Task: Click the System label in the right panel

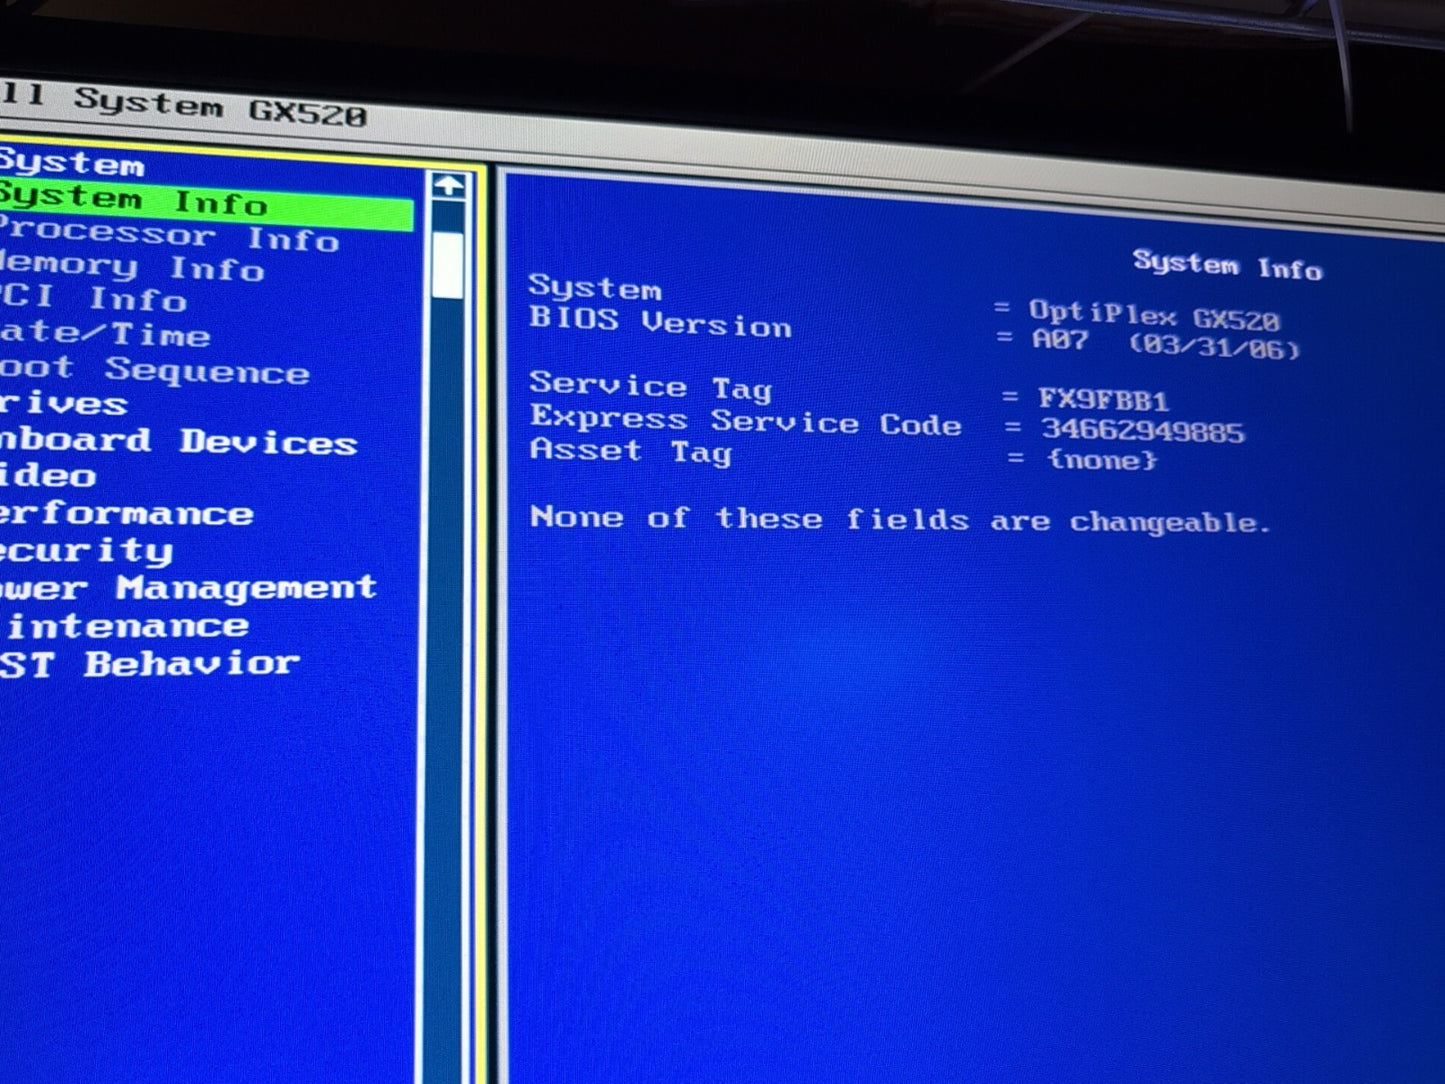Action: (595, 288)
